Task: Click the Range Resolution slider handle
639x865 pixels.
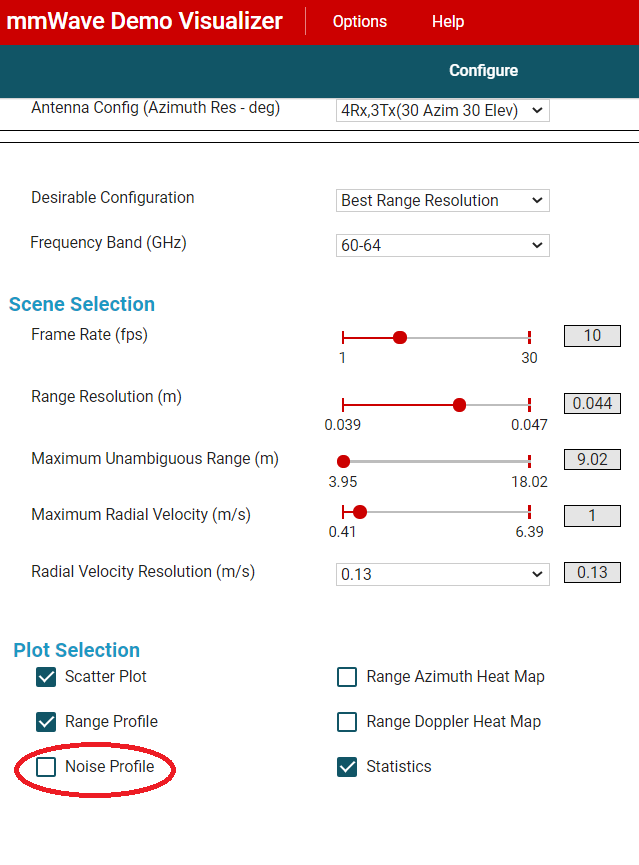Action: tap(459, 405)
